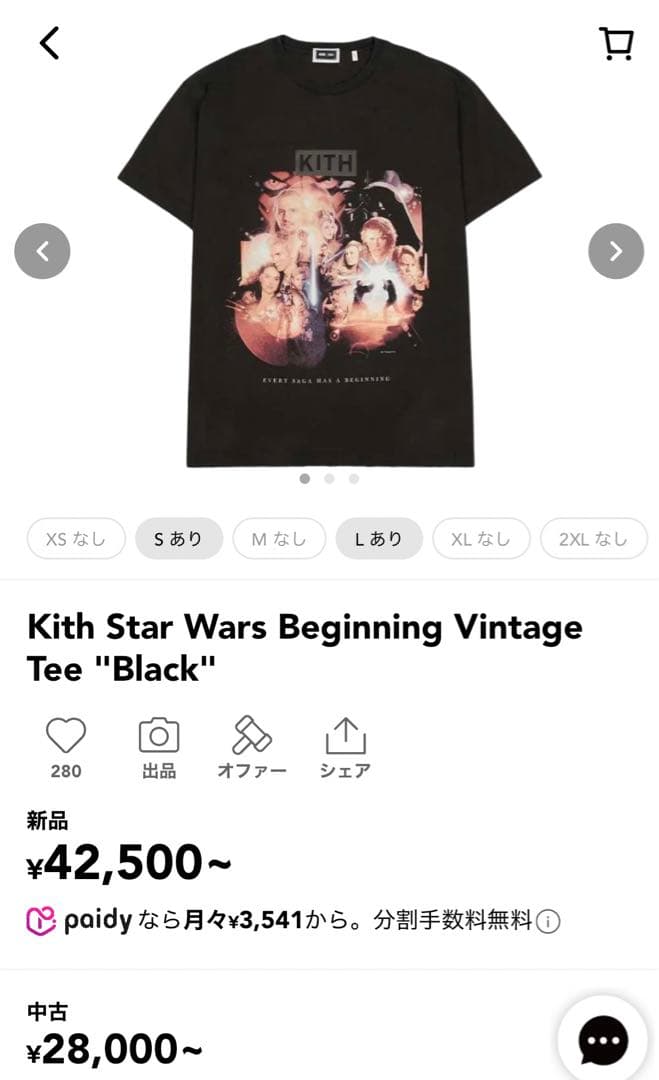Tap the XS なし size pill
The width and height of the screenshot is (659, 1080).
click(76, 538)
